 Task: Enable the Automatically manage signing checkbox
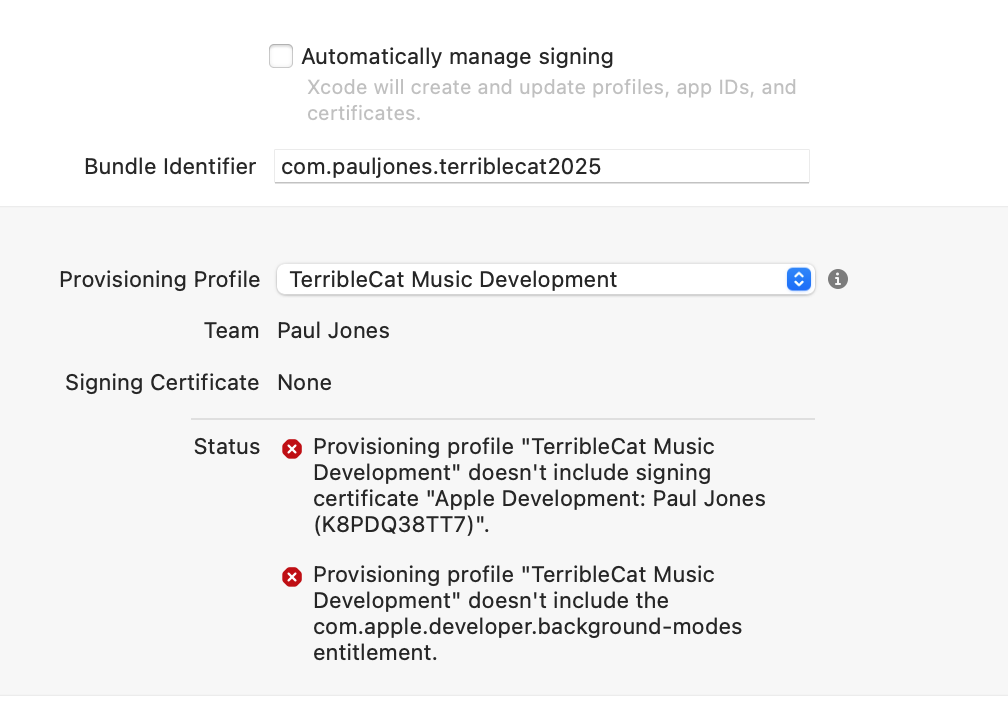[281, 56]
